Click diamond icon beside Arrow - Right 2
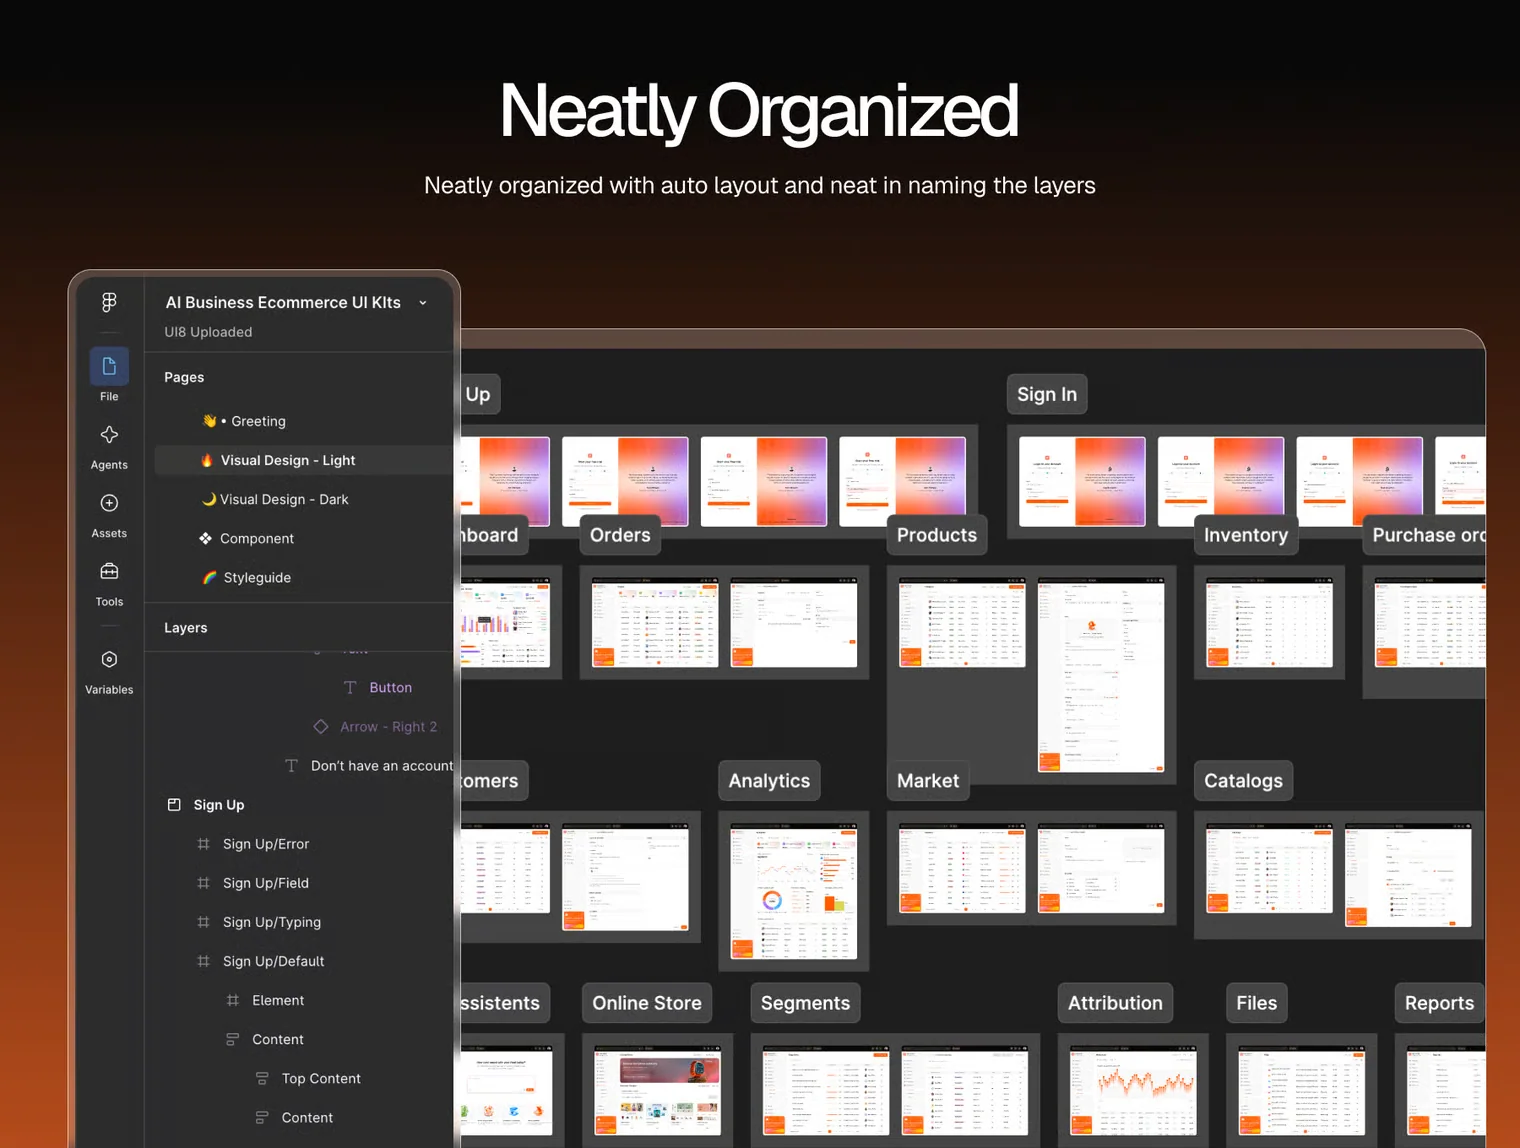The image size is (1520, 1148). coord(321,727)
